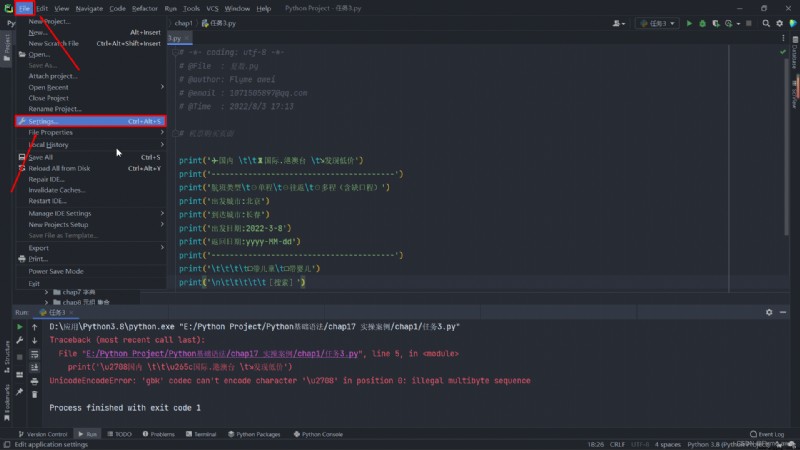Click up arrow in Run panel gutter
Image resolution: width=800 pixels, height=450 pixels.
click(x=35, y=327)
